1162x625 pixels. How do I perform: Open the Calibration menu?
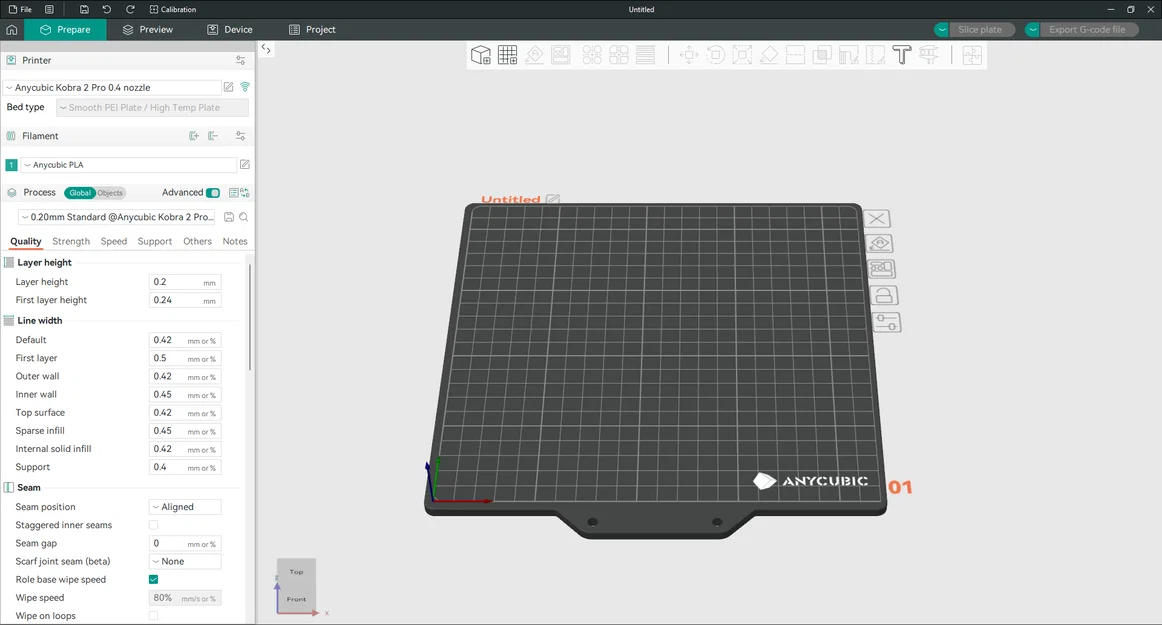pos(172,9)
